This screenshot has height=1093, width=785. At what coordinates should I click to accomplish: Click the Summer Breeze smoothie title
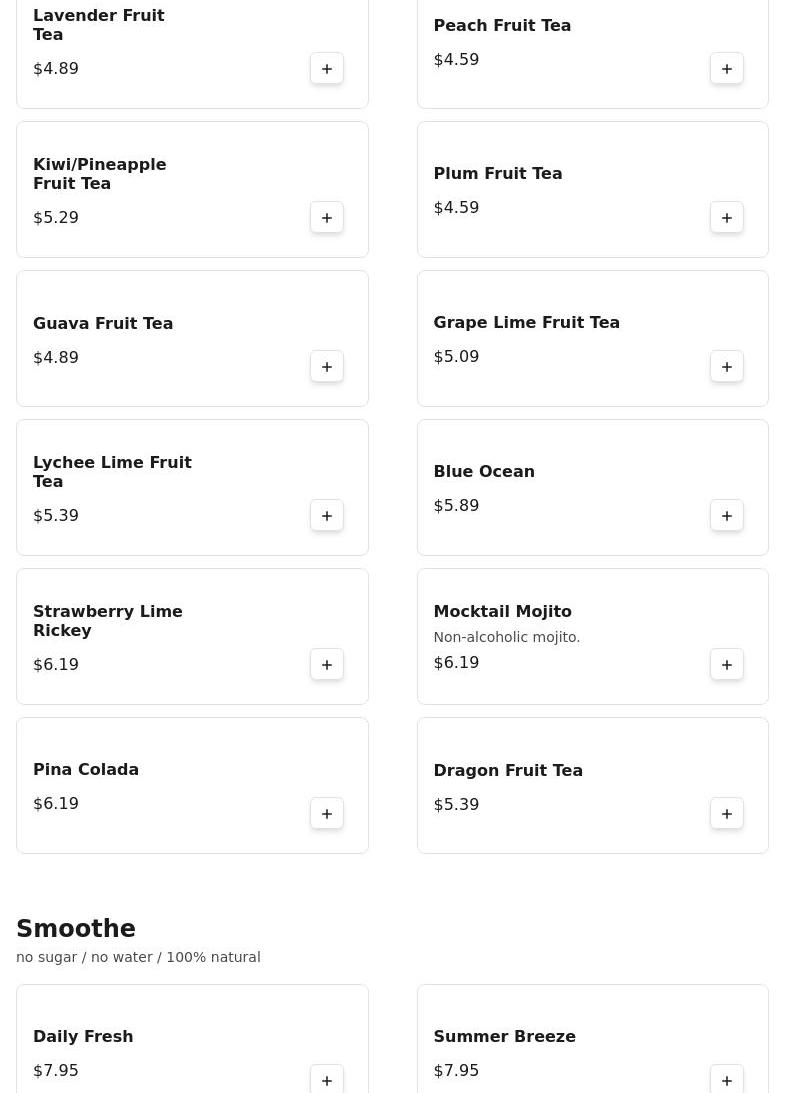(504, 1036)
